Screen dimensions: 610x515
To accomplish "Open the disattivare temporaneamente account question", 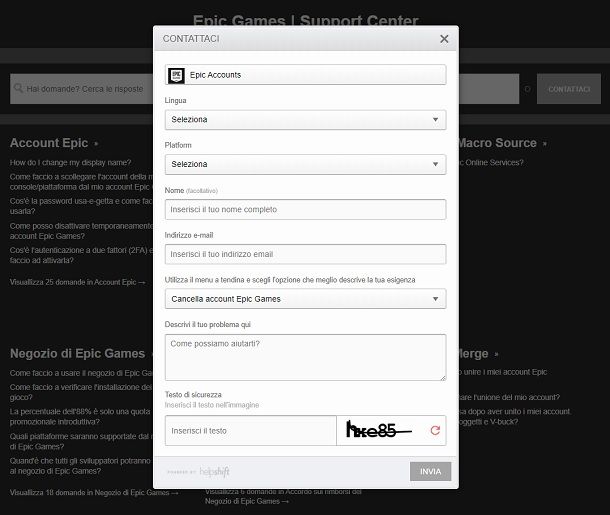I will coord(82,231).
